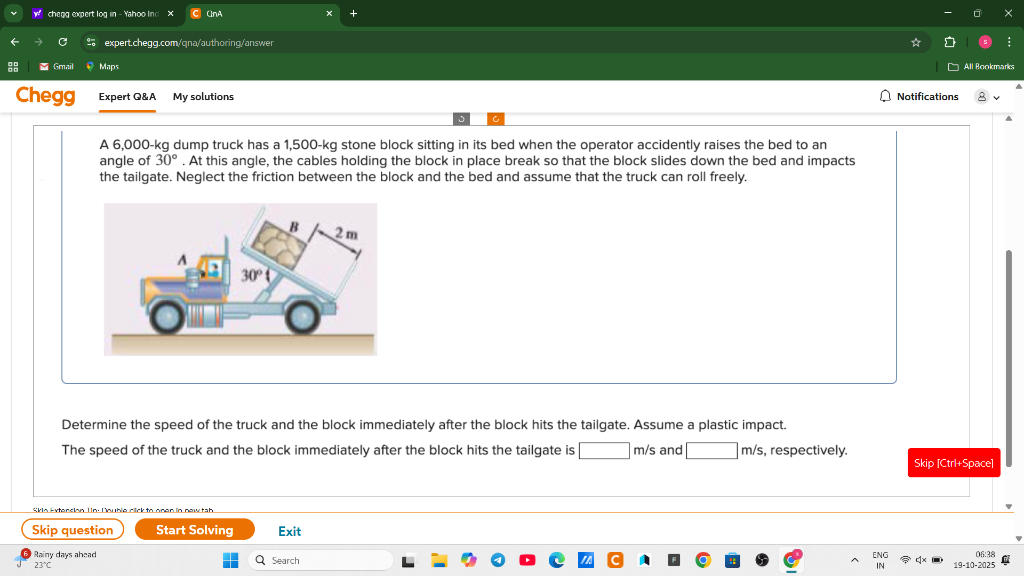This screenshot has height=576, width=1024.
Task: Click the Skip question button
Action: point(72,530)
